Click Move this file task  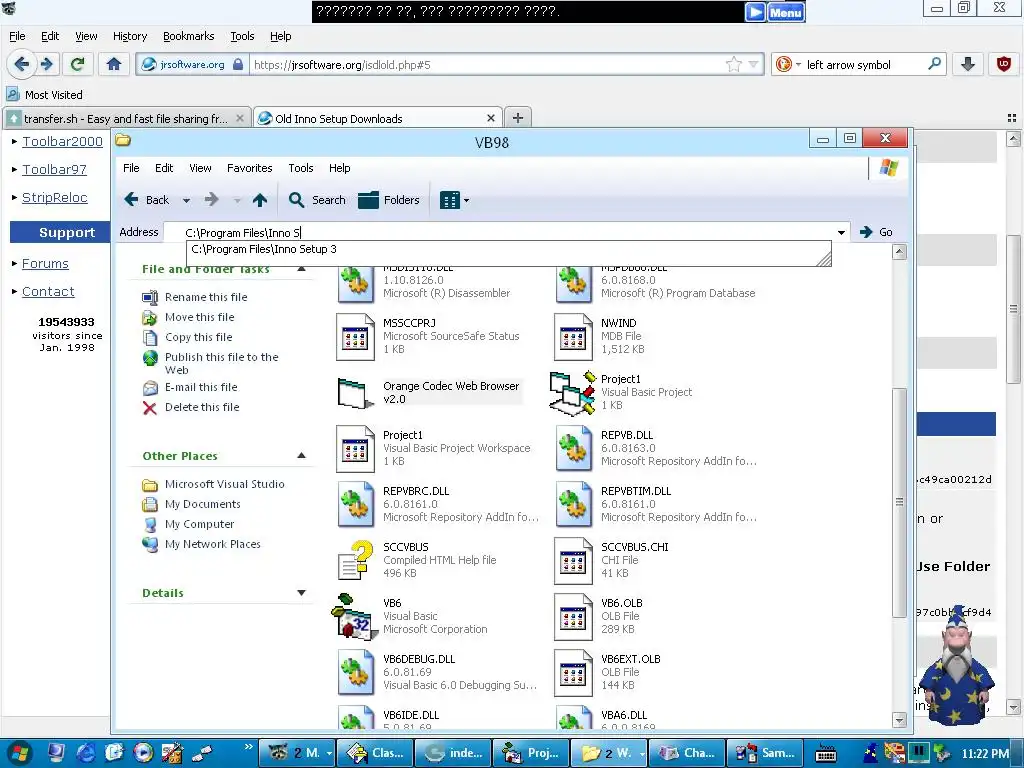pos(199,317)
